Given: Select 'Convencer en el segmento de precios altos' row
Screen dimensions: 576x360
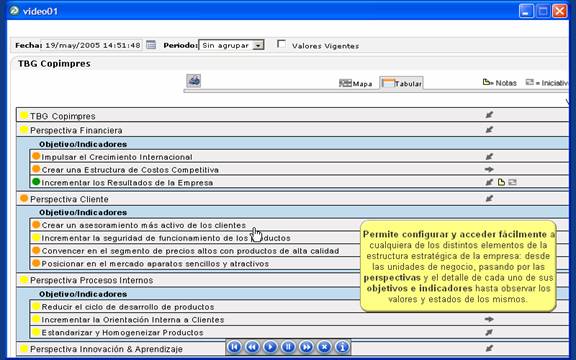Looking at the screenshot, I should tap(190, 251).
